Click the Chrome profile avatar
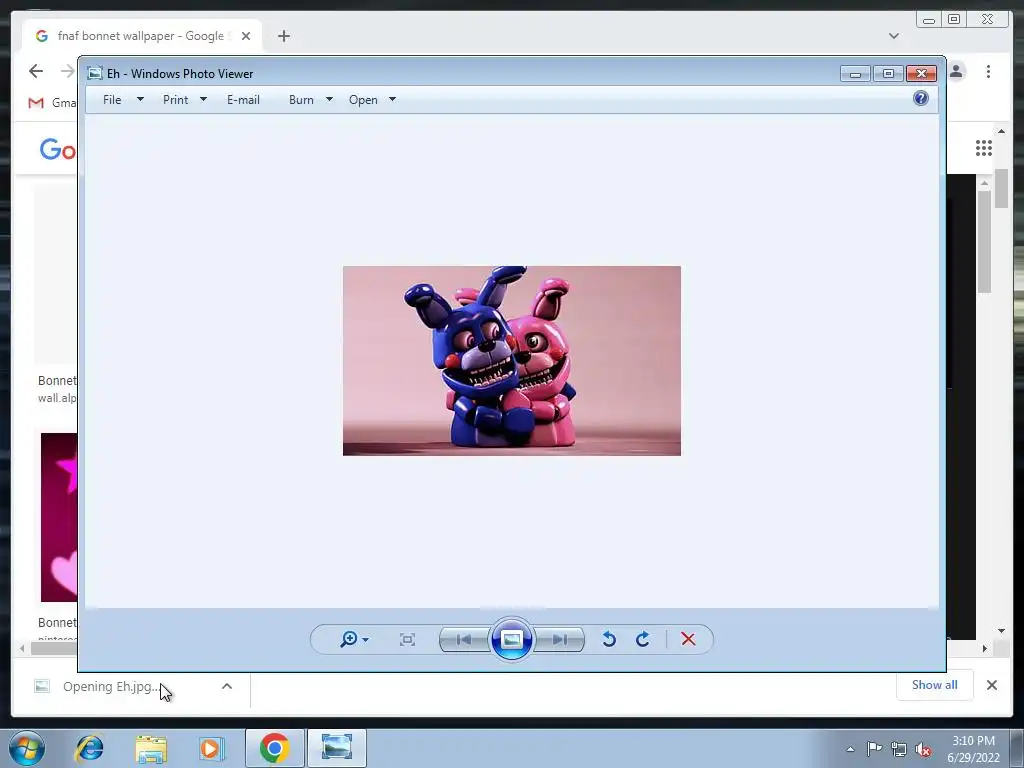The width and height of the screenshot is (1024, 768). coord(957,71)
